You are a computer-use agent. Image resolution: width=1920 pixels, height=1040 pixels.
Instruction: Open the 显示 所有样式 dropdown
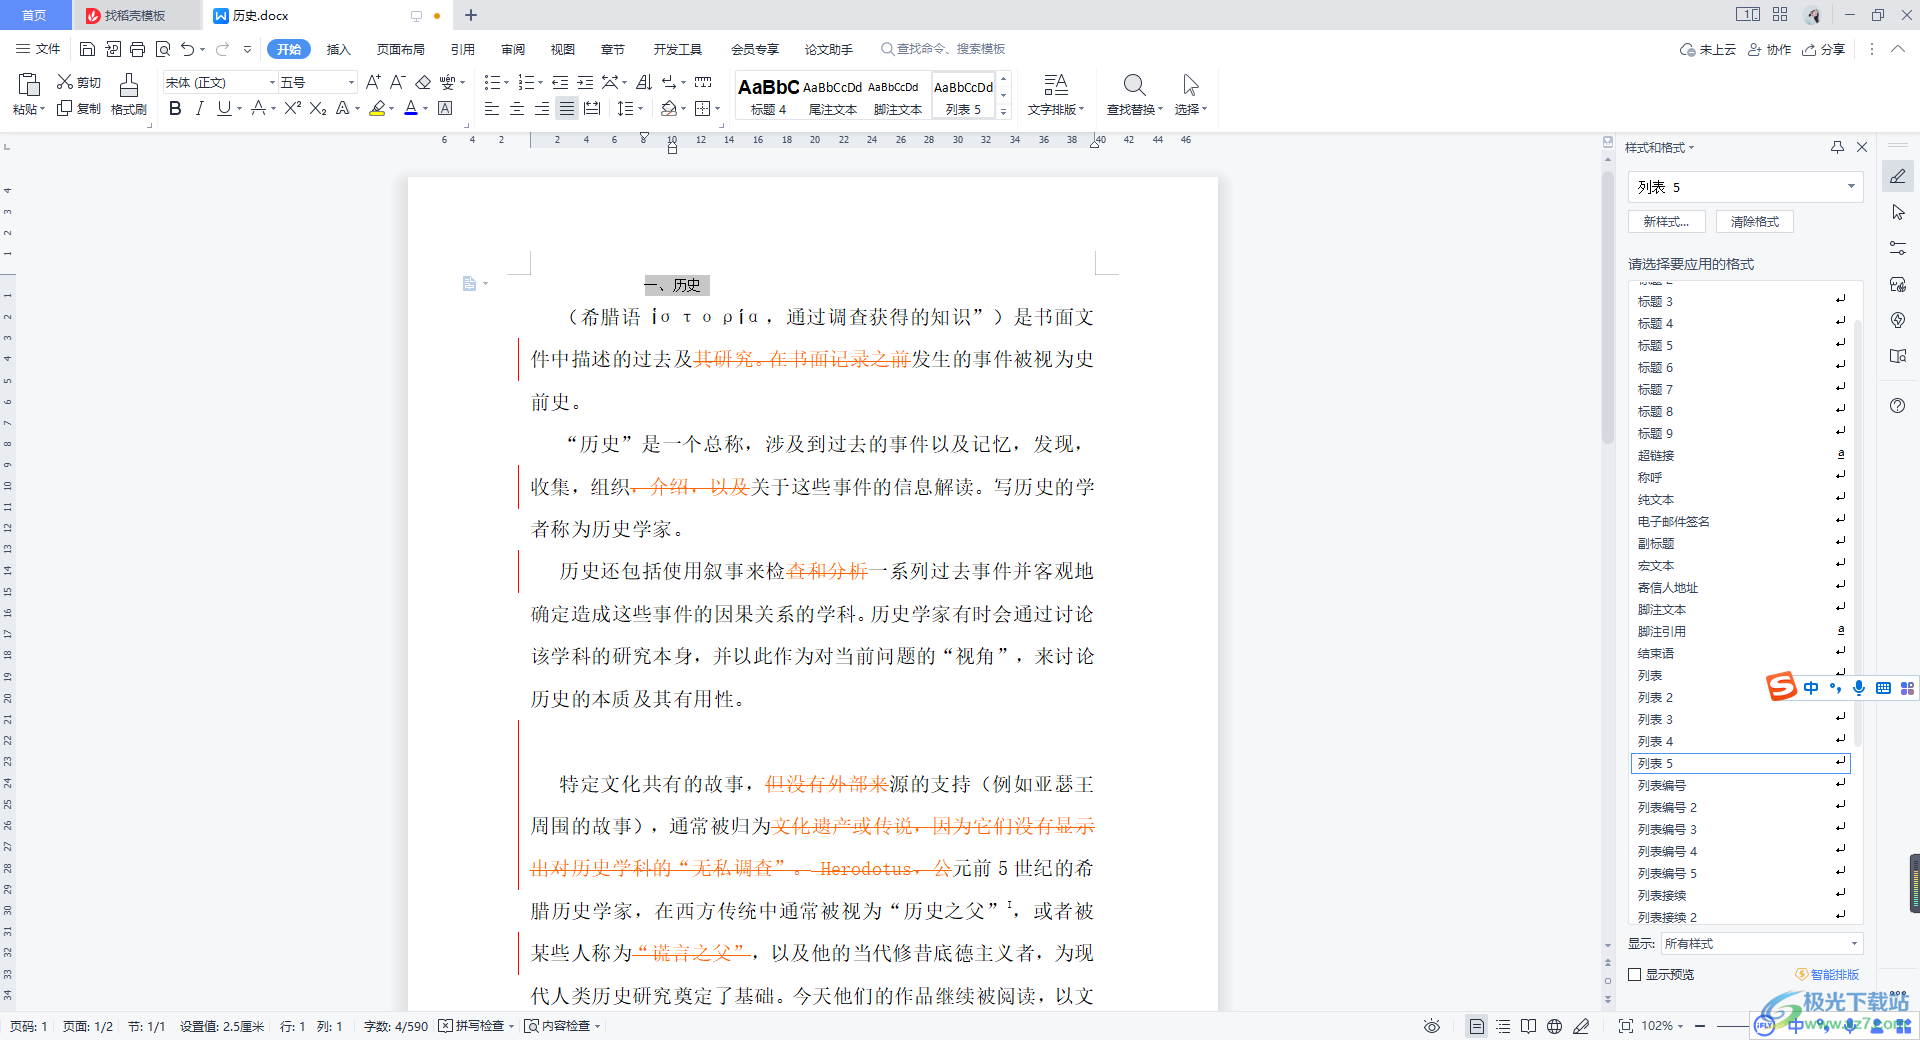click(1761, 943)
